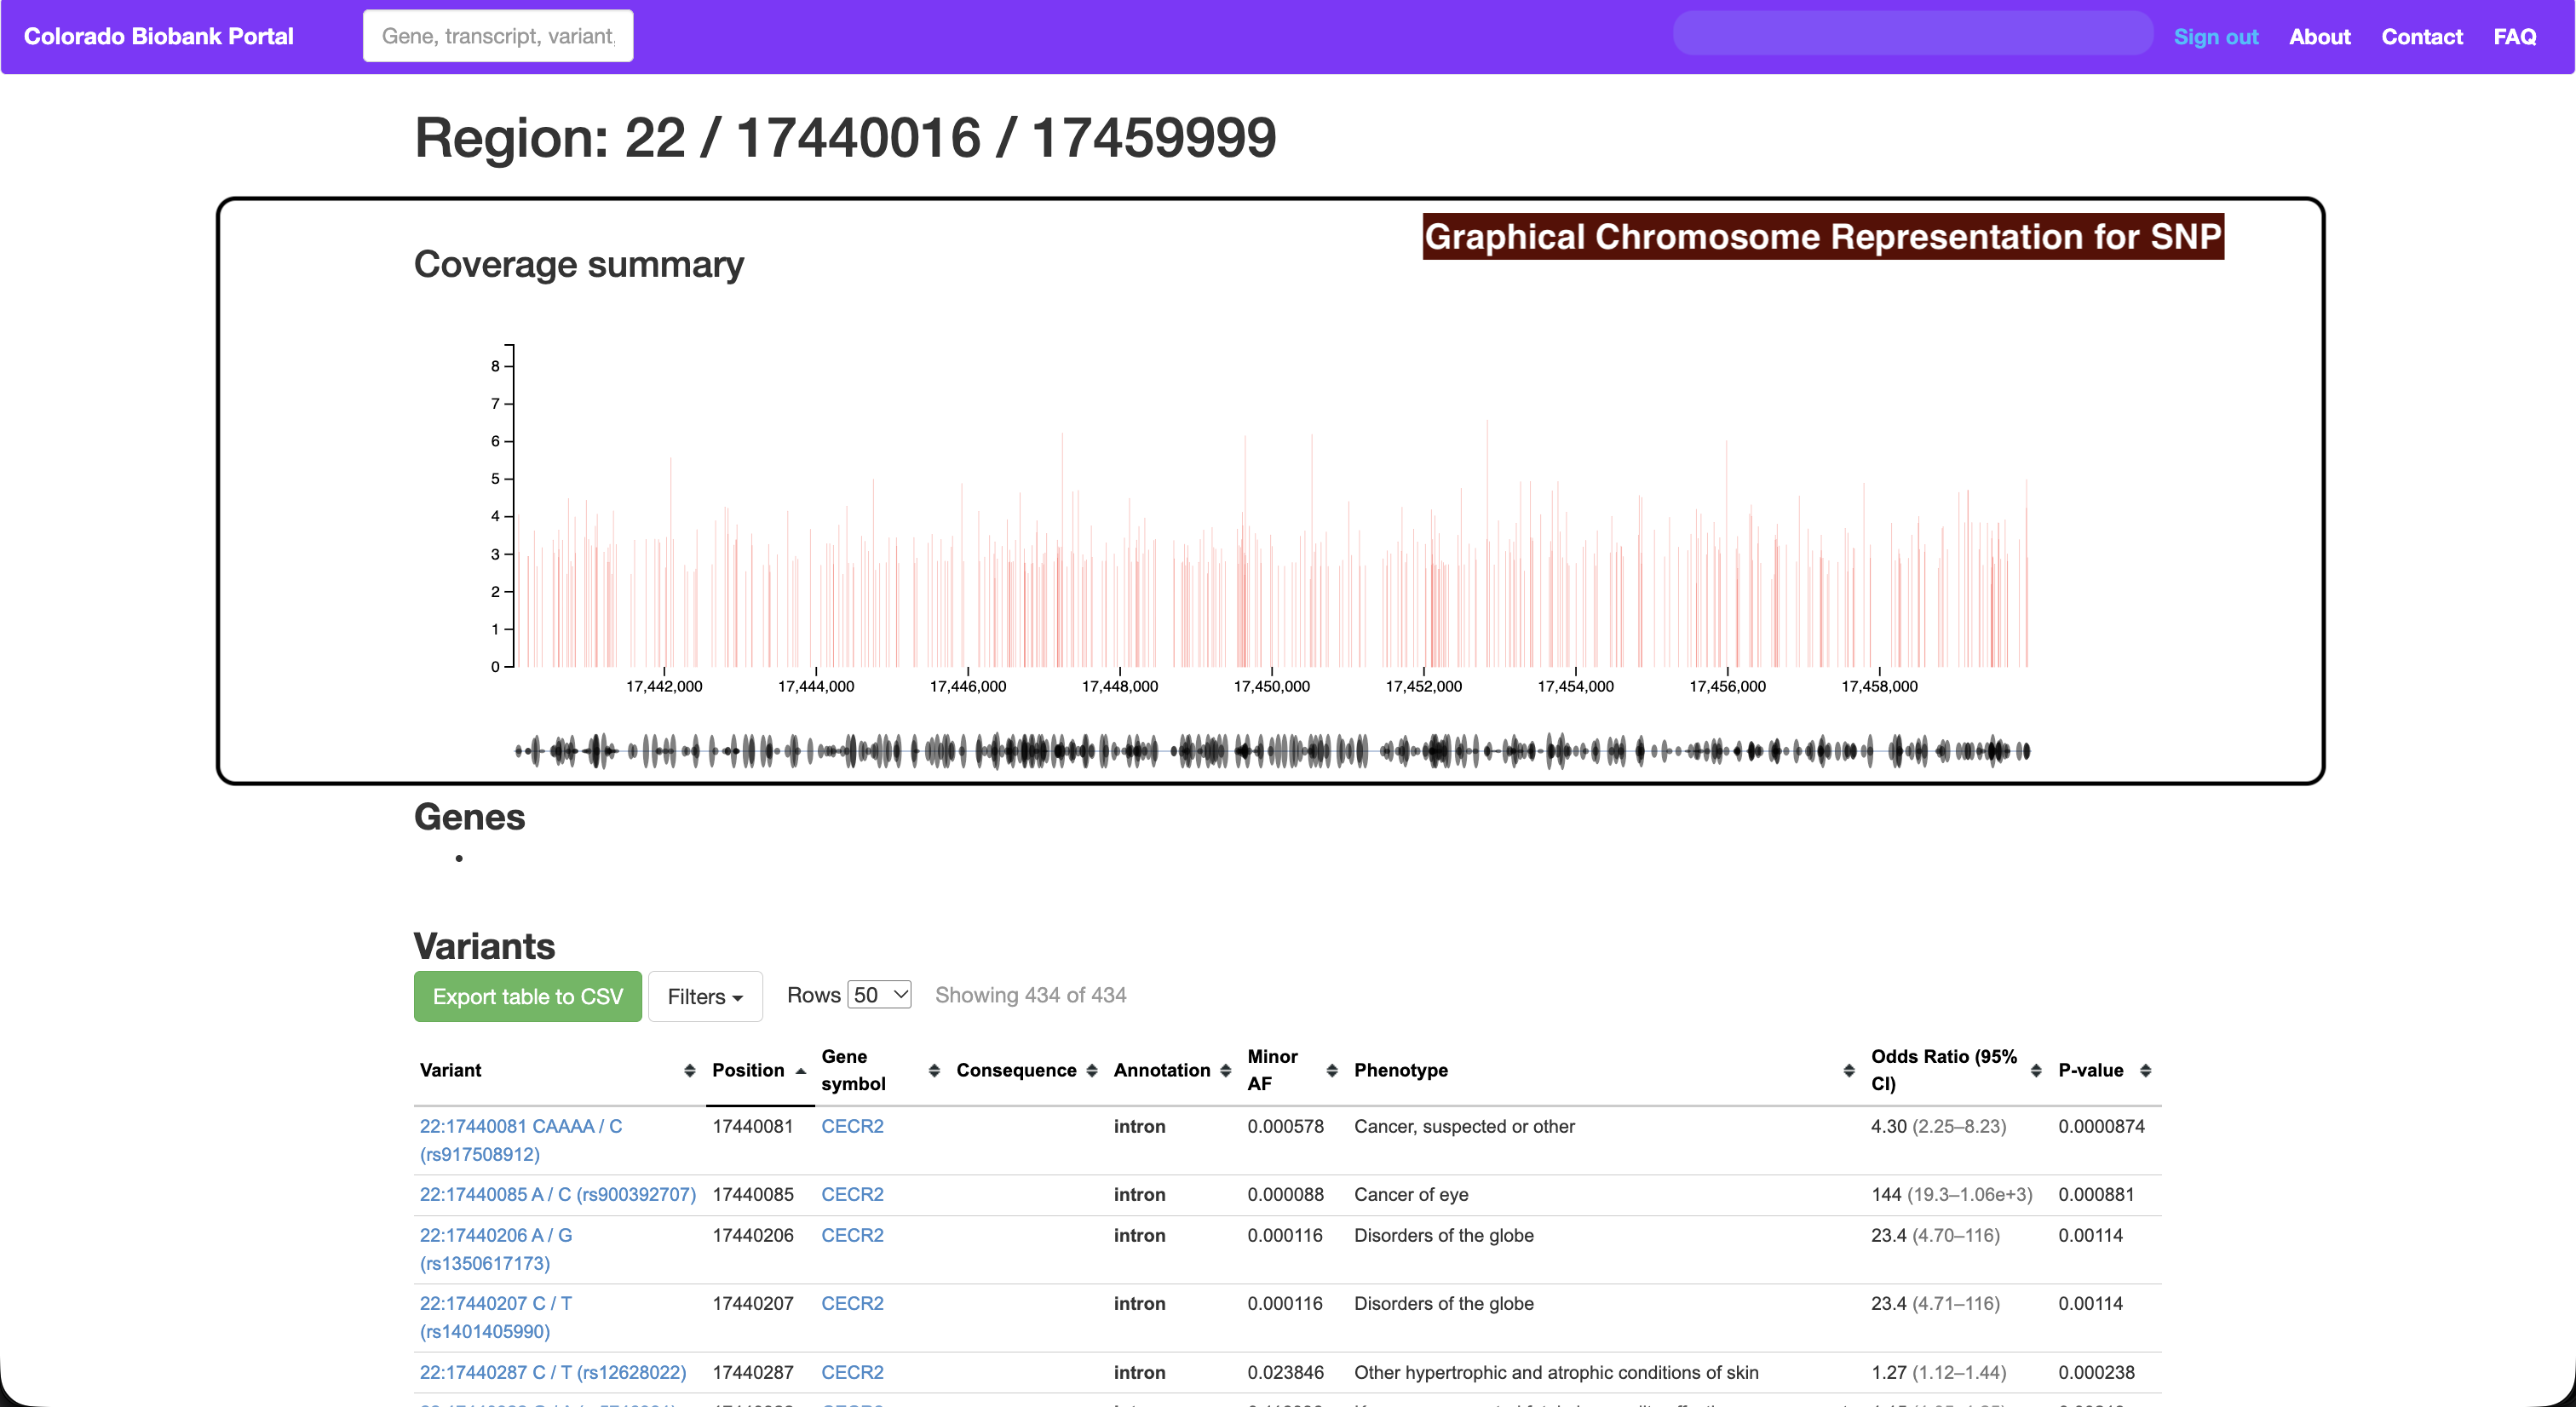Select the 'Cancer of eye' phenotype cell
This screenshot has height=1407, width=2576.
coord(1411,1194)
